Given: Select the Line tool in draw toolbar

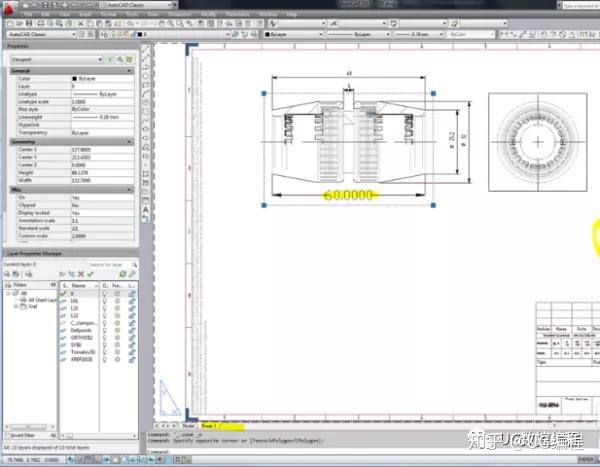Looking at the screenshot, I should 146,49.
